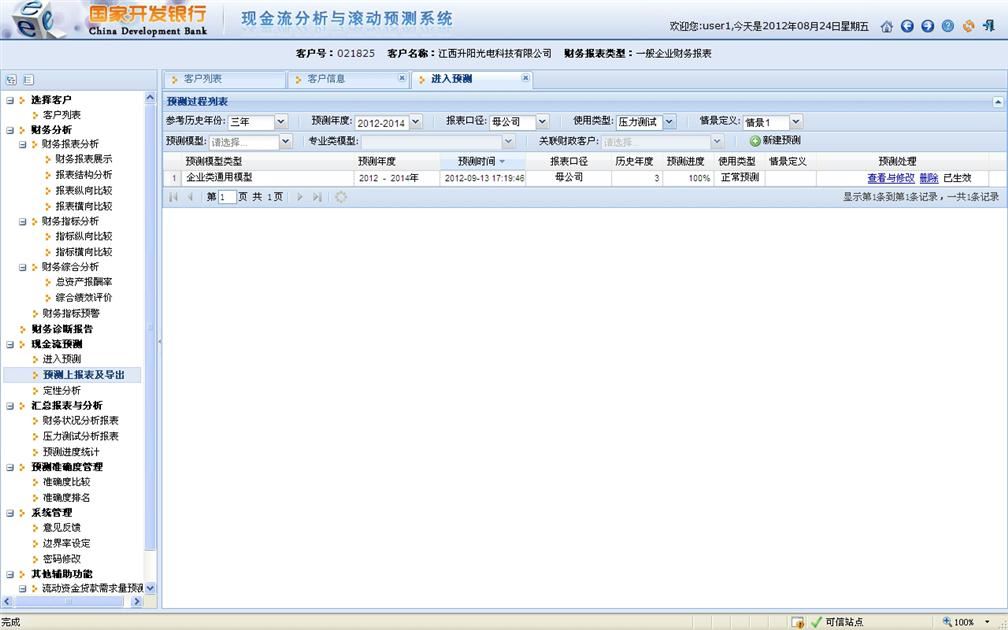The width and height of the screenshot is (1008, 630).
Task: Collapse the 汇总报表与分析 tree node
Action: tap(10, 406)
